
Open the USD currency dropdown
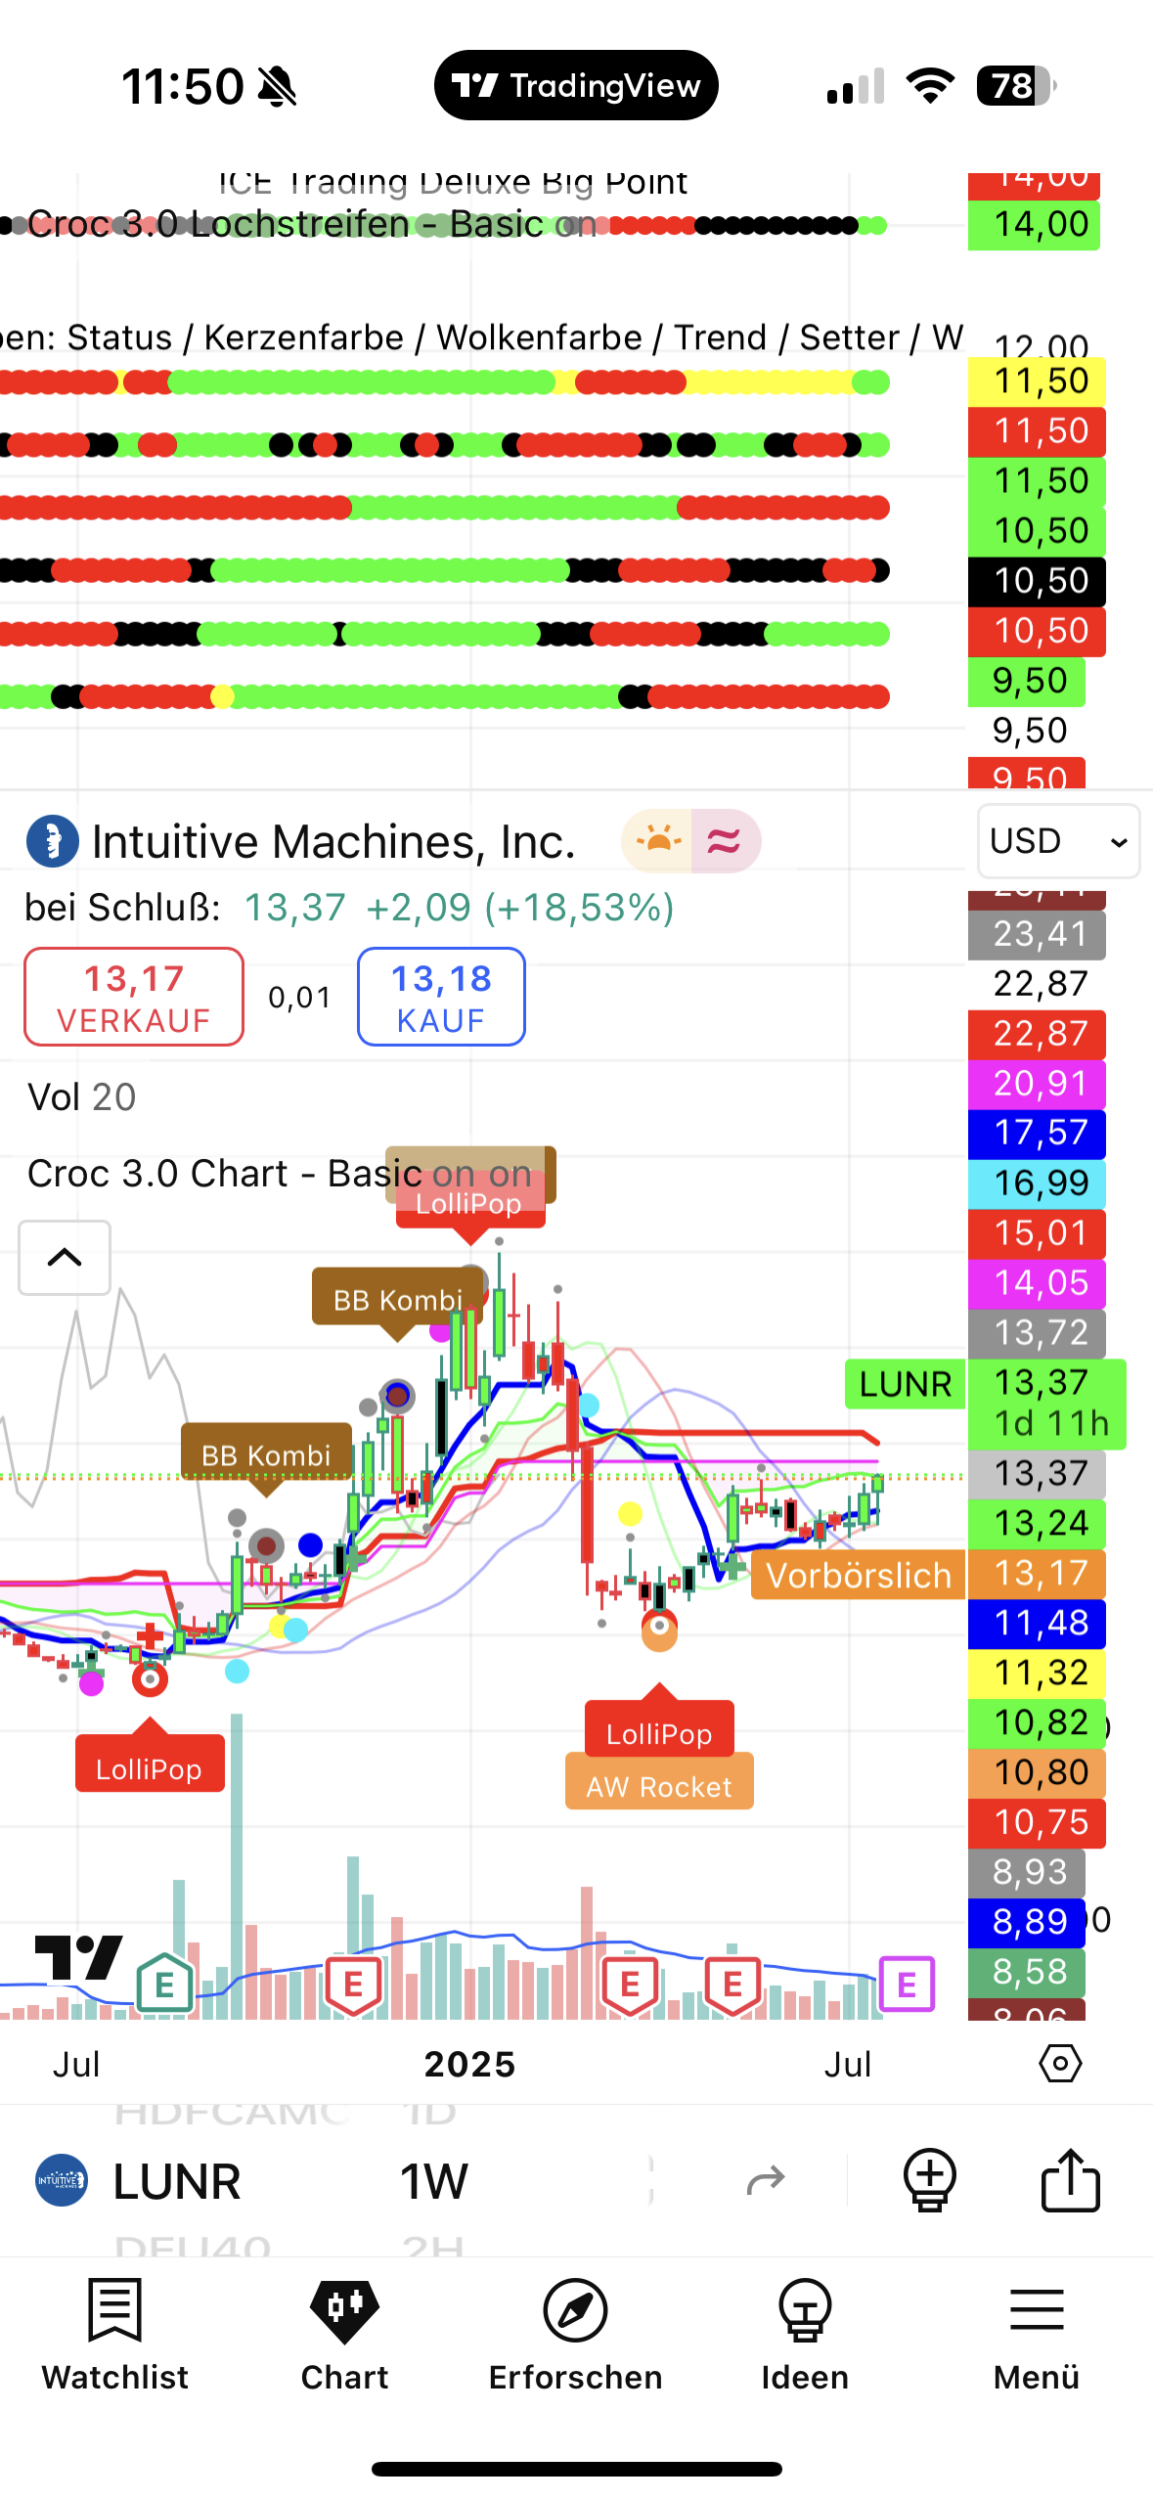click(1057, 841)
